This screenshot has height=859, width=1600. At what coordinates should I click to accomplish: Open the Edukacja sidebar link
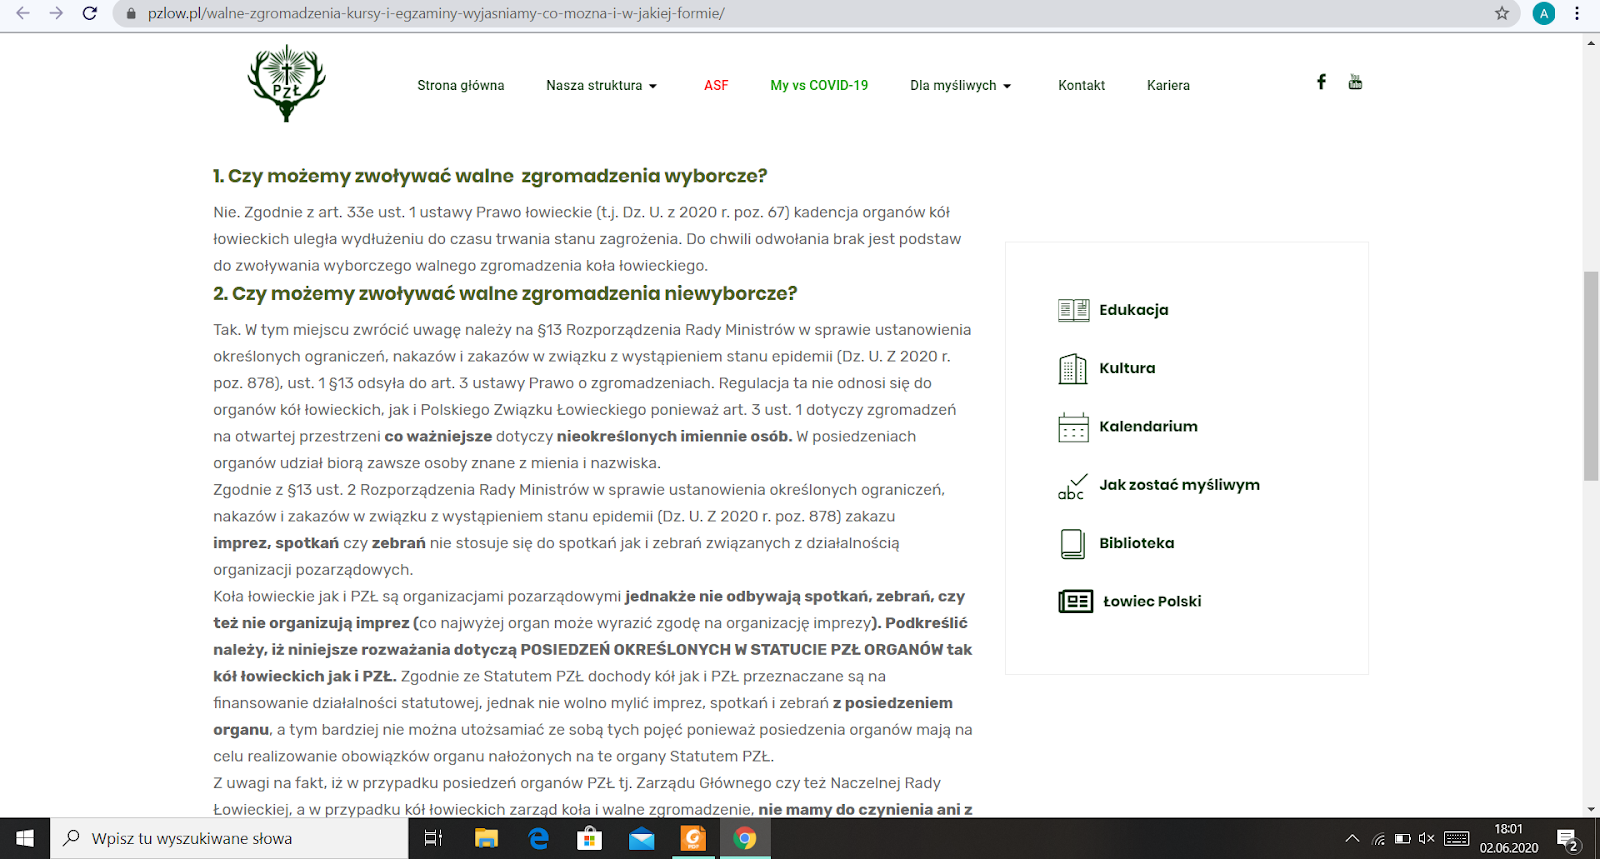tap(1134, 310)
